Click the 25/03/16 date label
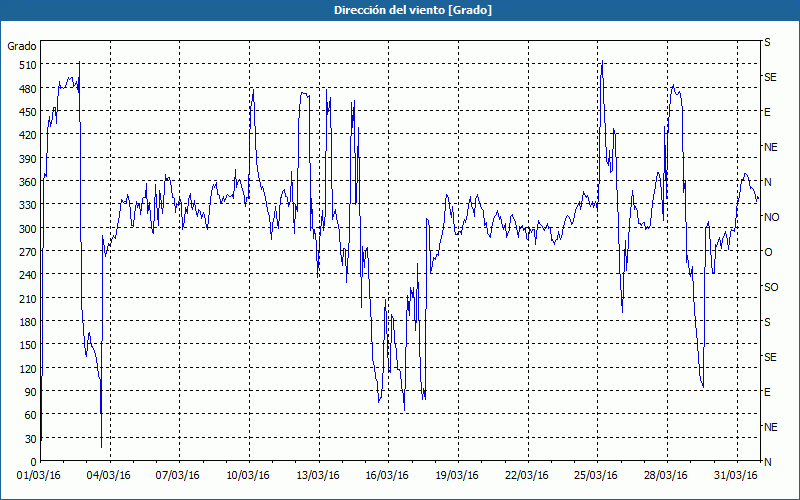Image resolution: width=800 pixels, height=500 pixels. coord(596,476)
